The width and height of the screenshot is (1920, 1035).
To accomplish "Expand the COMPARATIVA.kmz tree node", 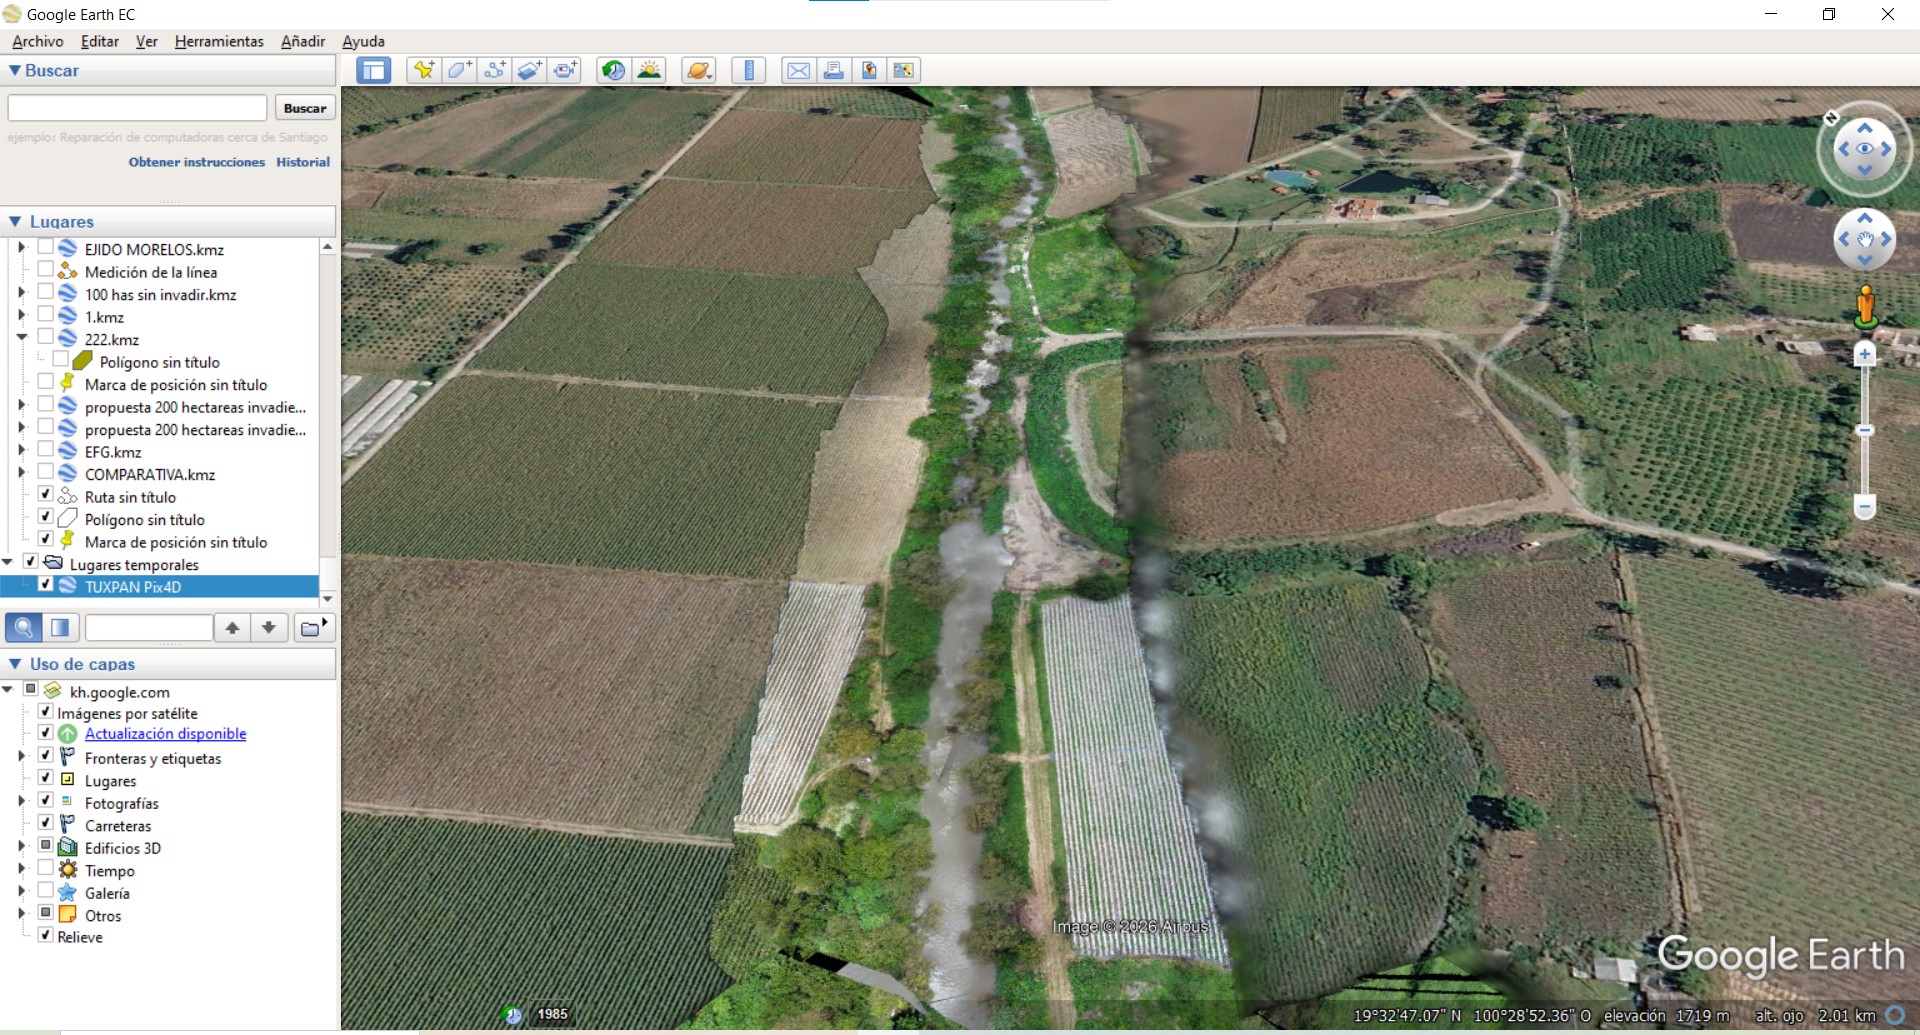I will coord(22,473).
